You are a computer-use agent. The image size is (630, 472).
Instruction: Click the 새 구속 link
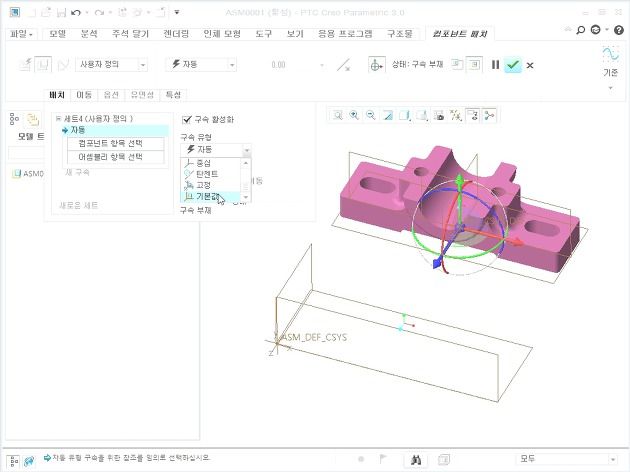pos(77,172)
